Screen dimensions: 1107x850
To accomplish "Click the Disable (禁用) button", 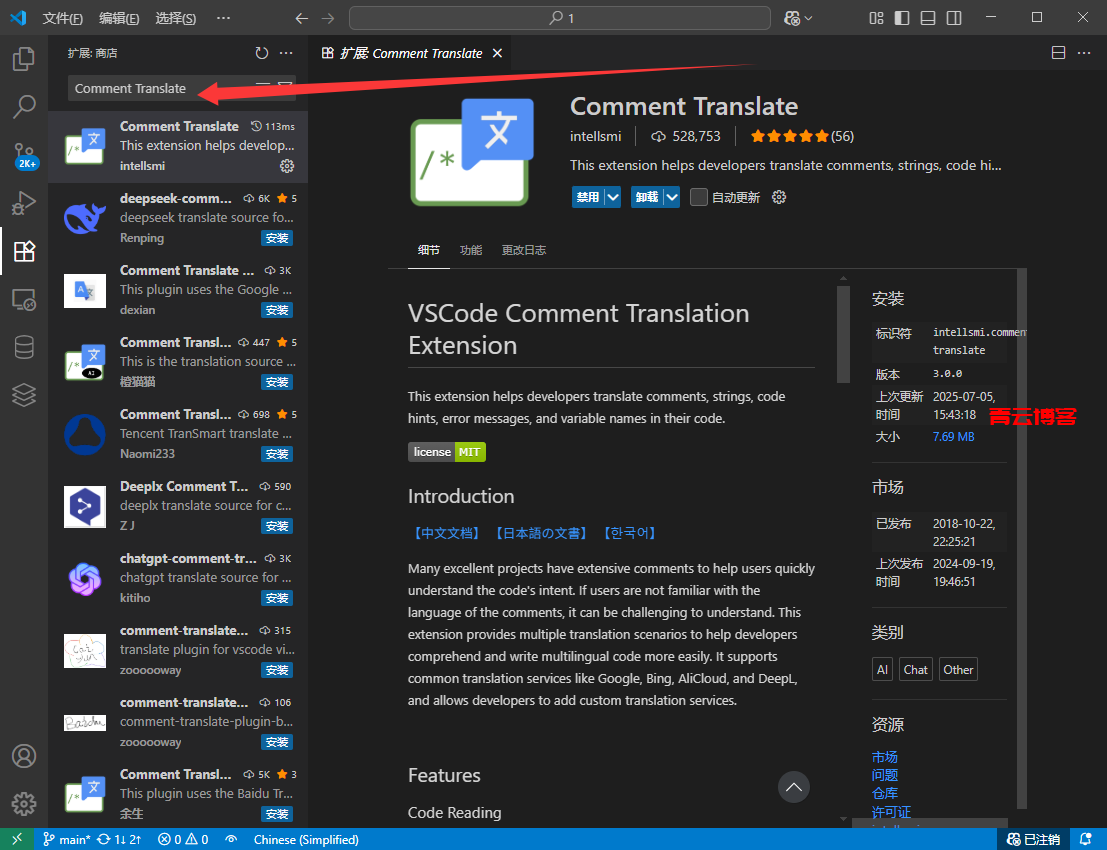I will pos(588,197).
